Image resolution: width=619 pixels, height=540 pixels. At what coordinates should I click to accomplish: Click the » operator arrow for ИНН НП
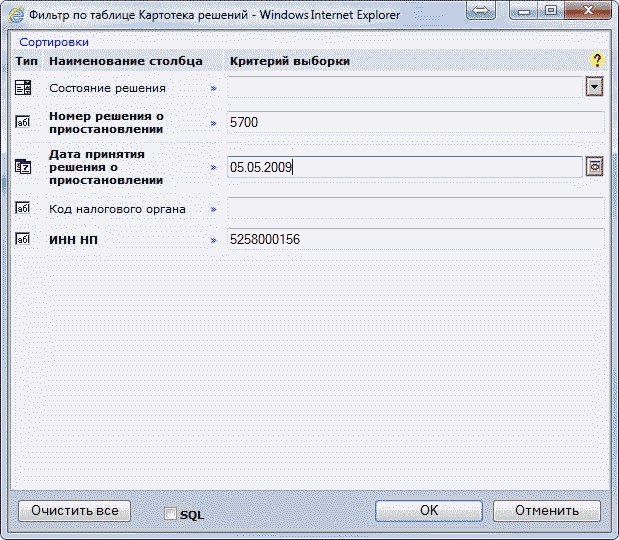(213, 240)
